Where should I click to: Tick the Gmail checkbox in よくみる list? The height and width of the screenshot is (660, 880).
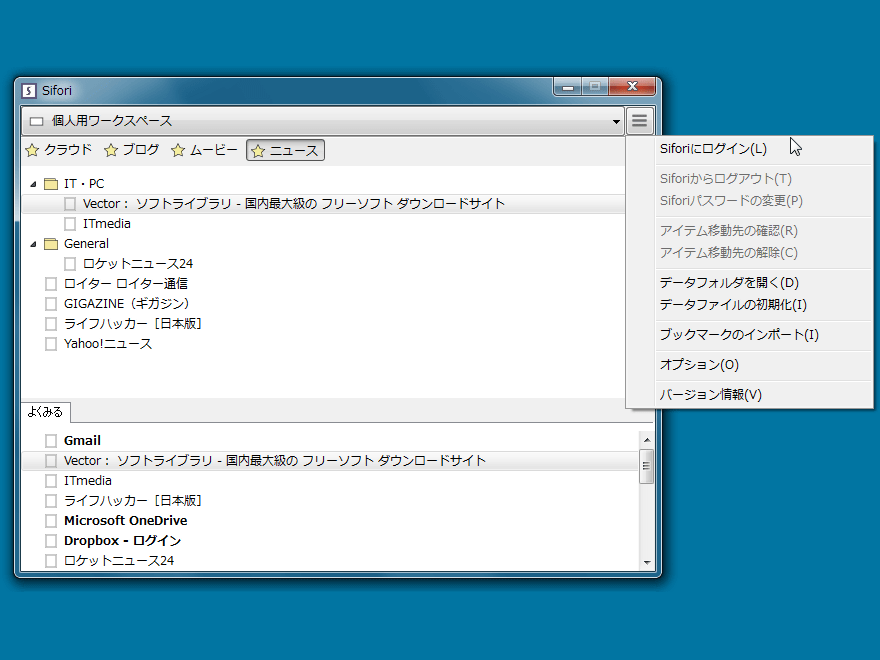(x=51, y=441)
